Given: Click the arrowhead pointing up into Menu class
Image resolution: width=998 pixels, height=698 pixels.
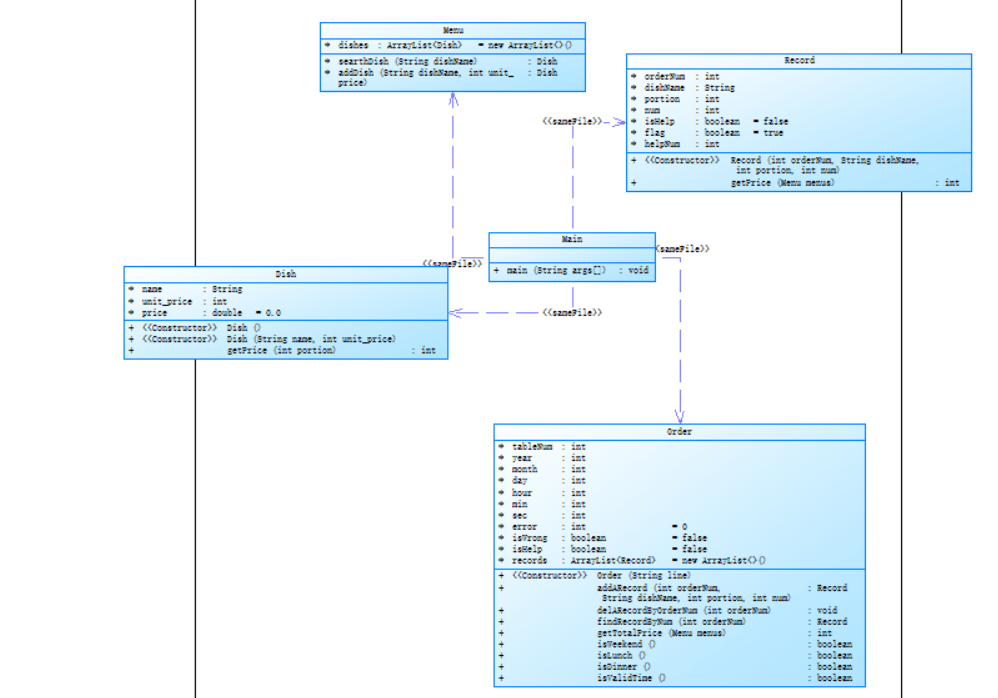Looking at the screenshot, I should pos(453,99).
